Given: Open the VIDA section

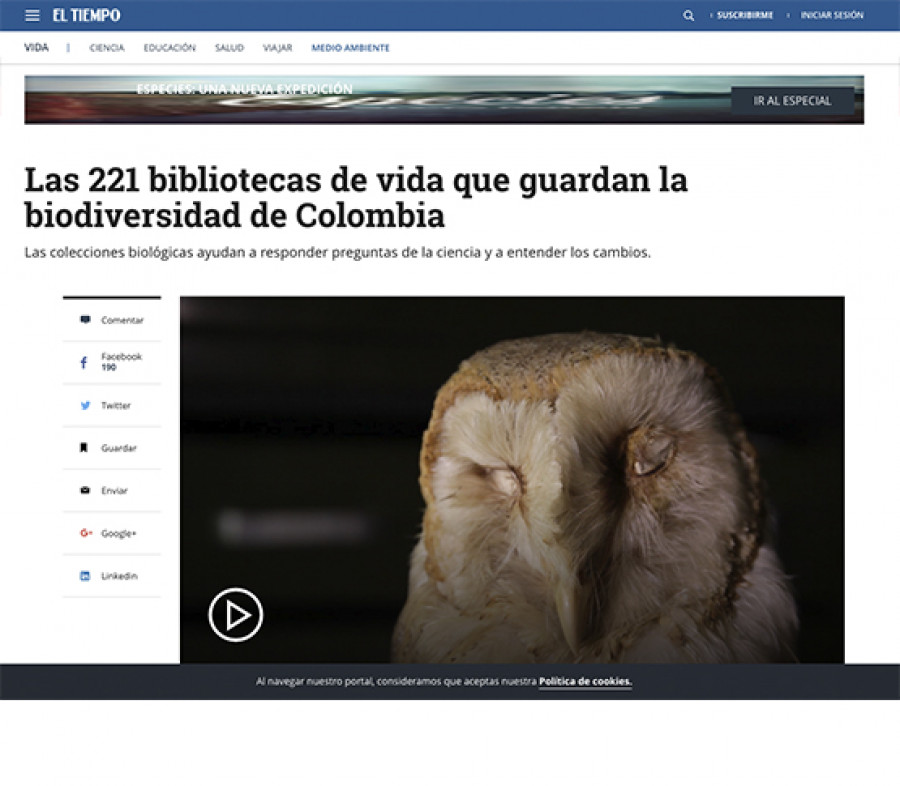Looking at the screenshot, I should click(x=36, y=48).
